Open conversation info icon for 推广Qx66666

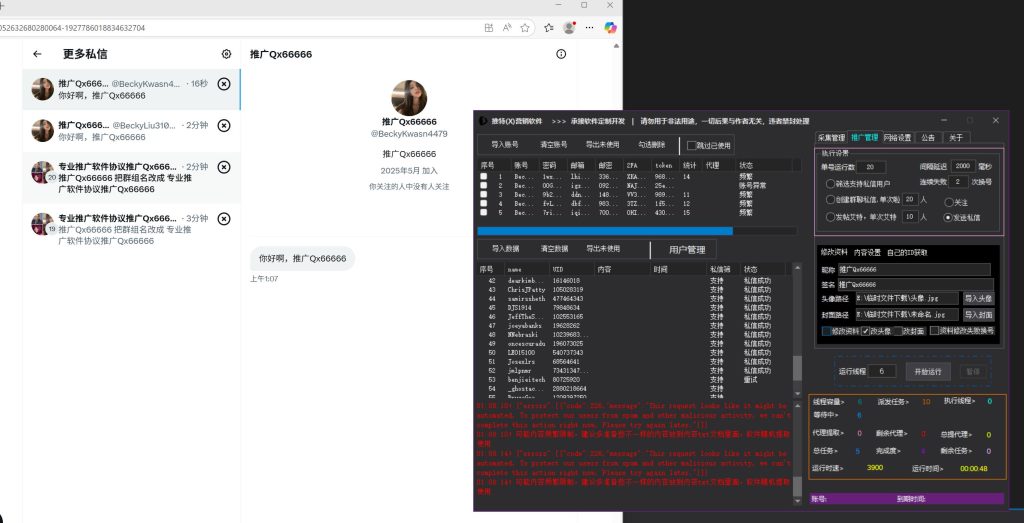coord(561,54)
